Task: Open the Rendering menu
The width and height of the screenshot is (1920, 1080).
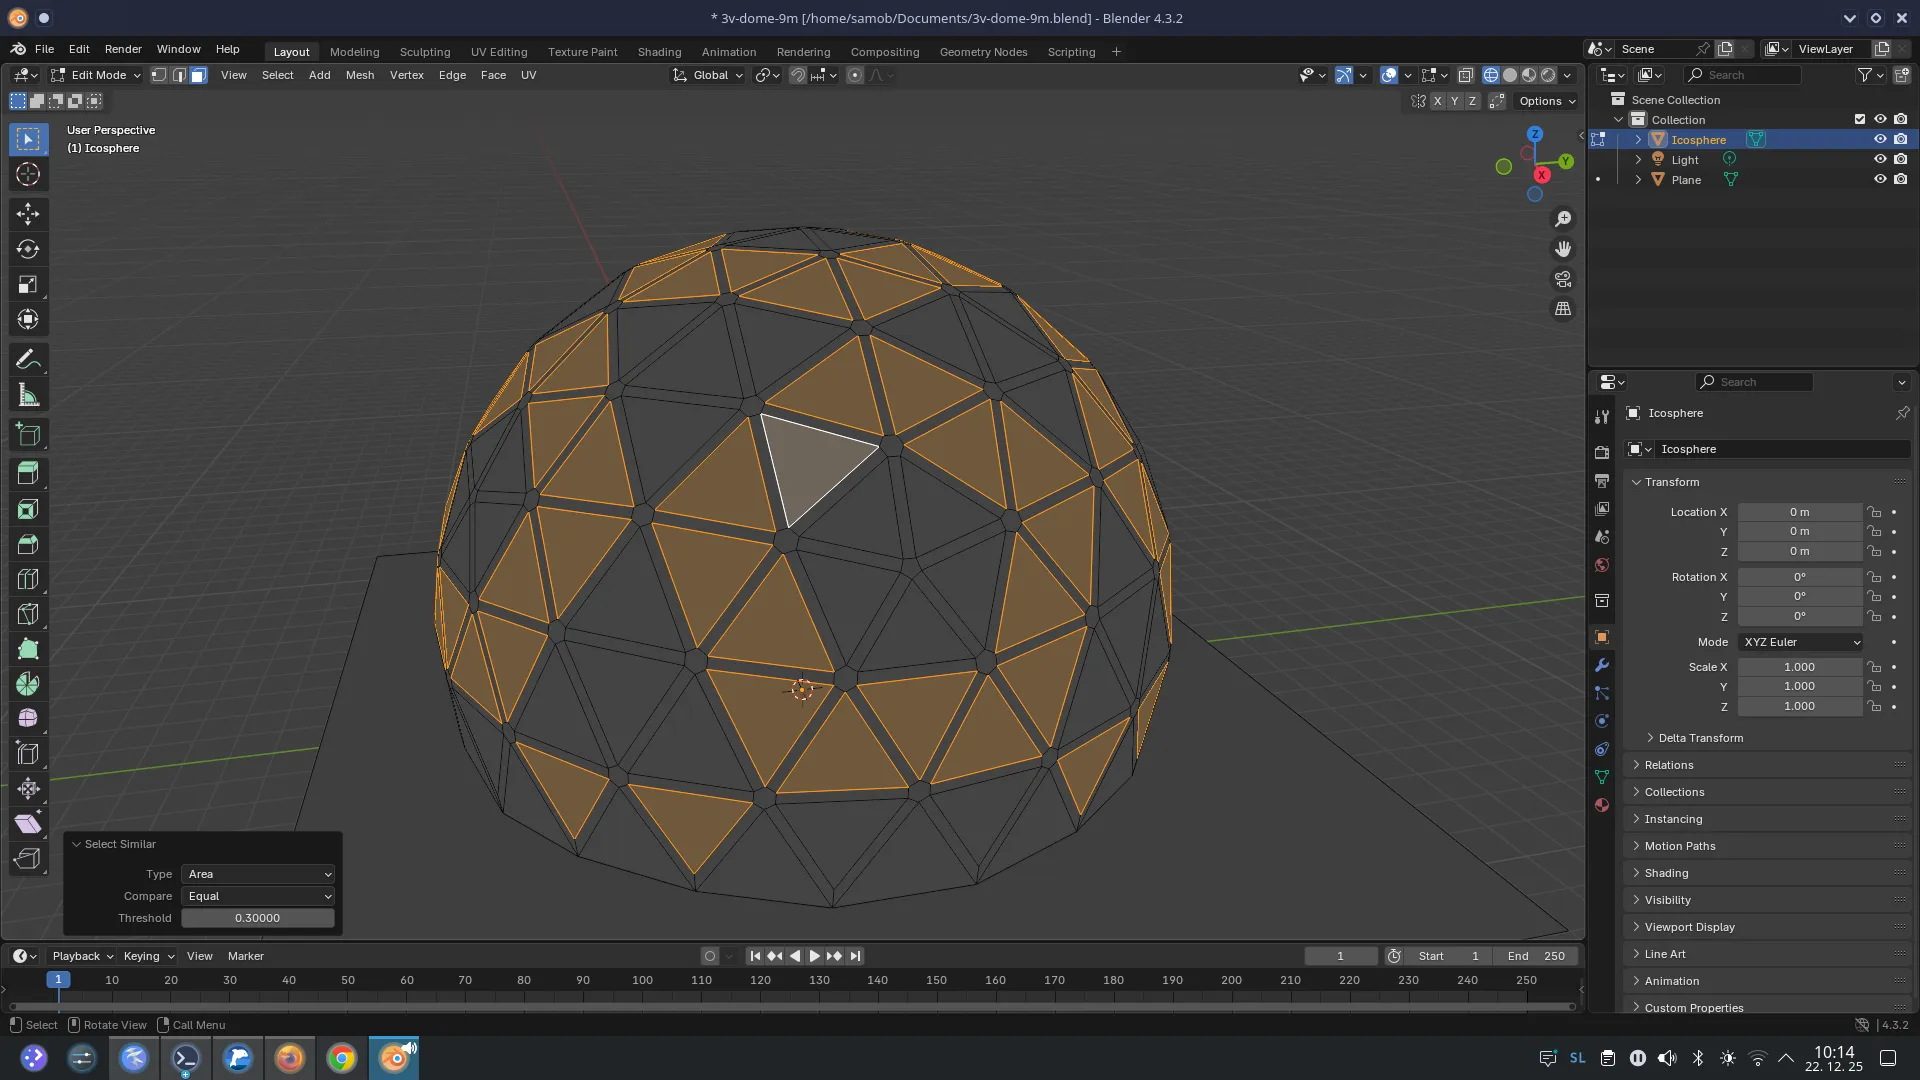Action: (x=803, y=51)
